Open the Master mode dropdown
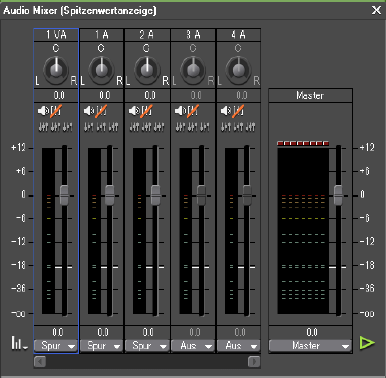The width and height of the screenshot is (386, 378). point(310,346)
